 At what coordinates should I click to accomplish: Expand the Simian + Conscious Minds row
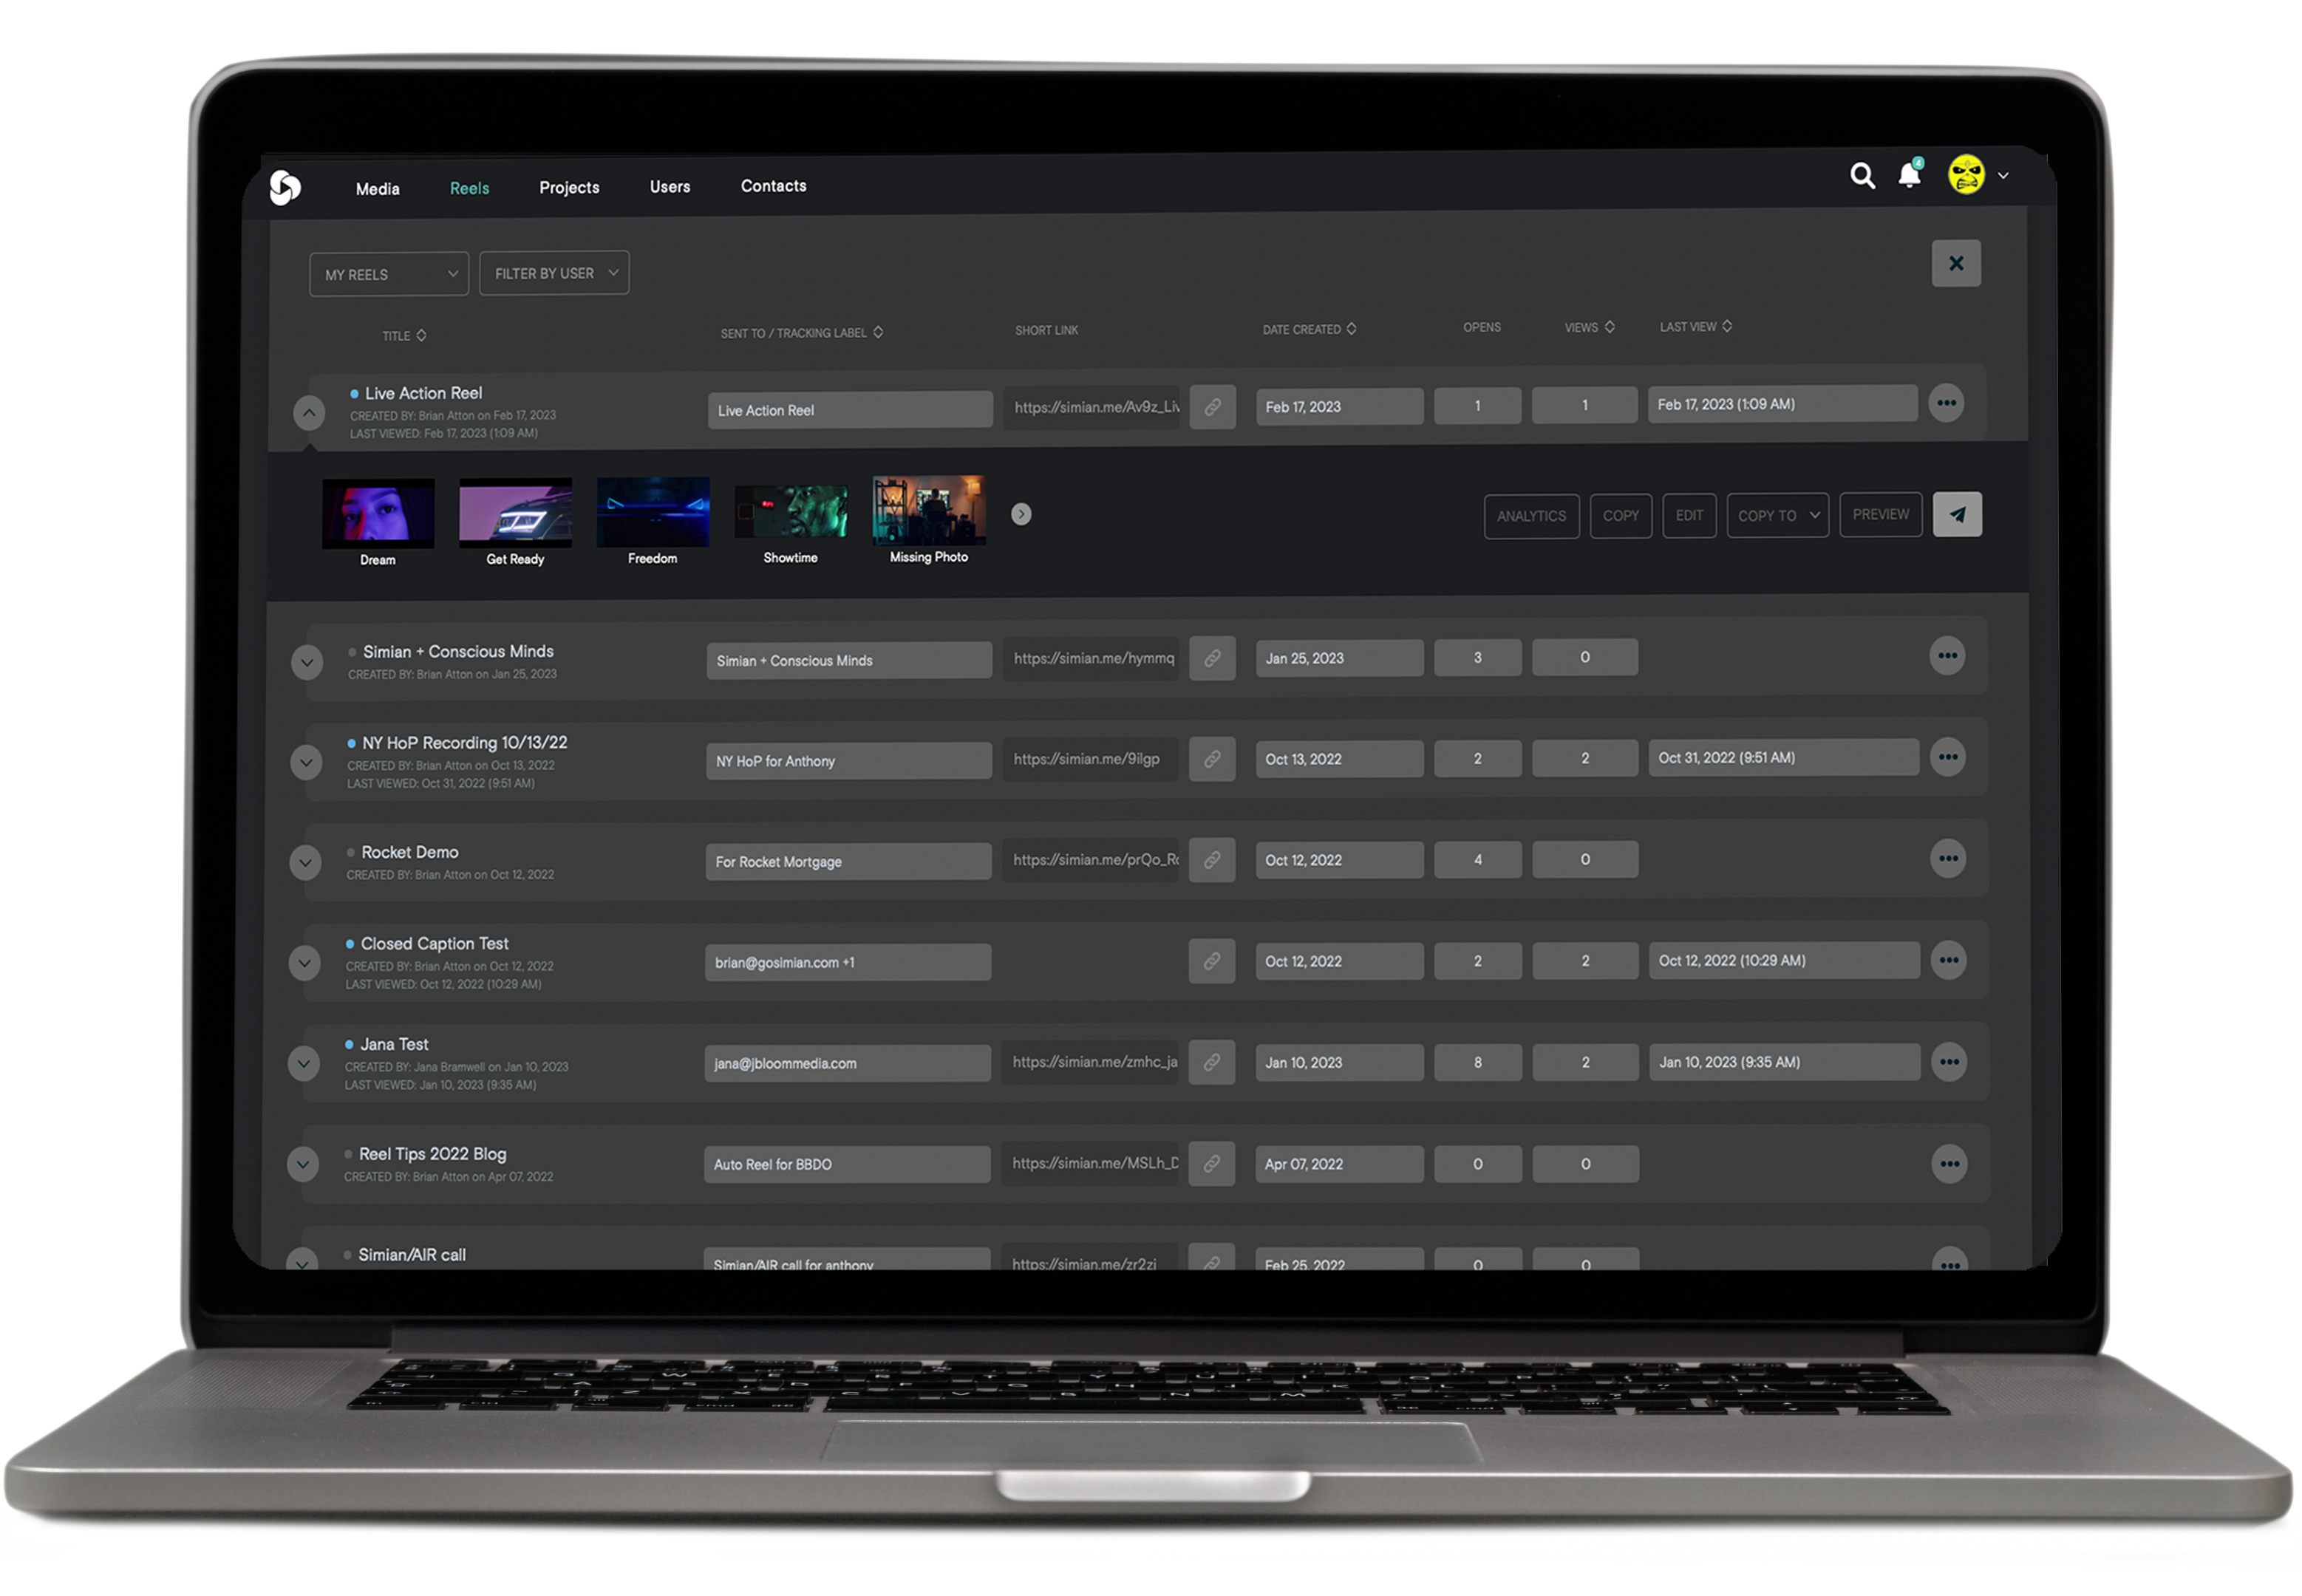click(307, 662)
